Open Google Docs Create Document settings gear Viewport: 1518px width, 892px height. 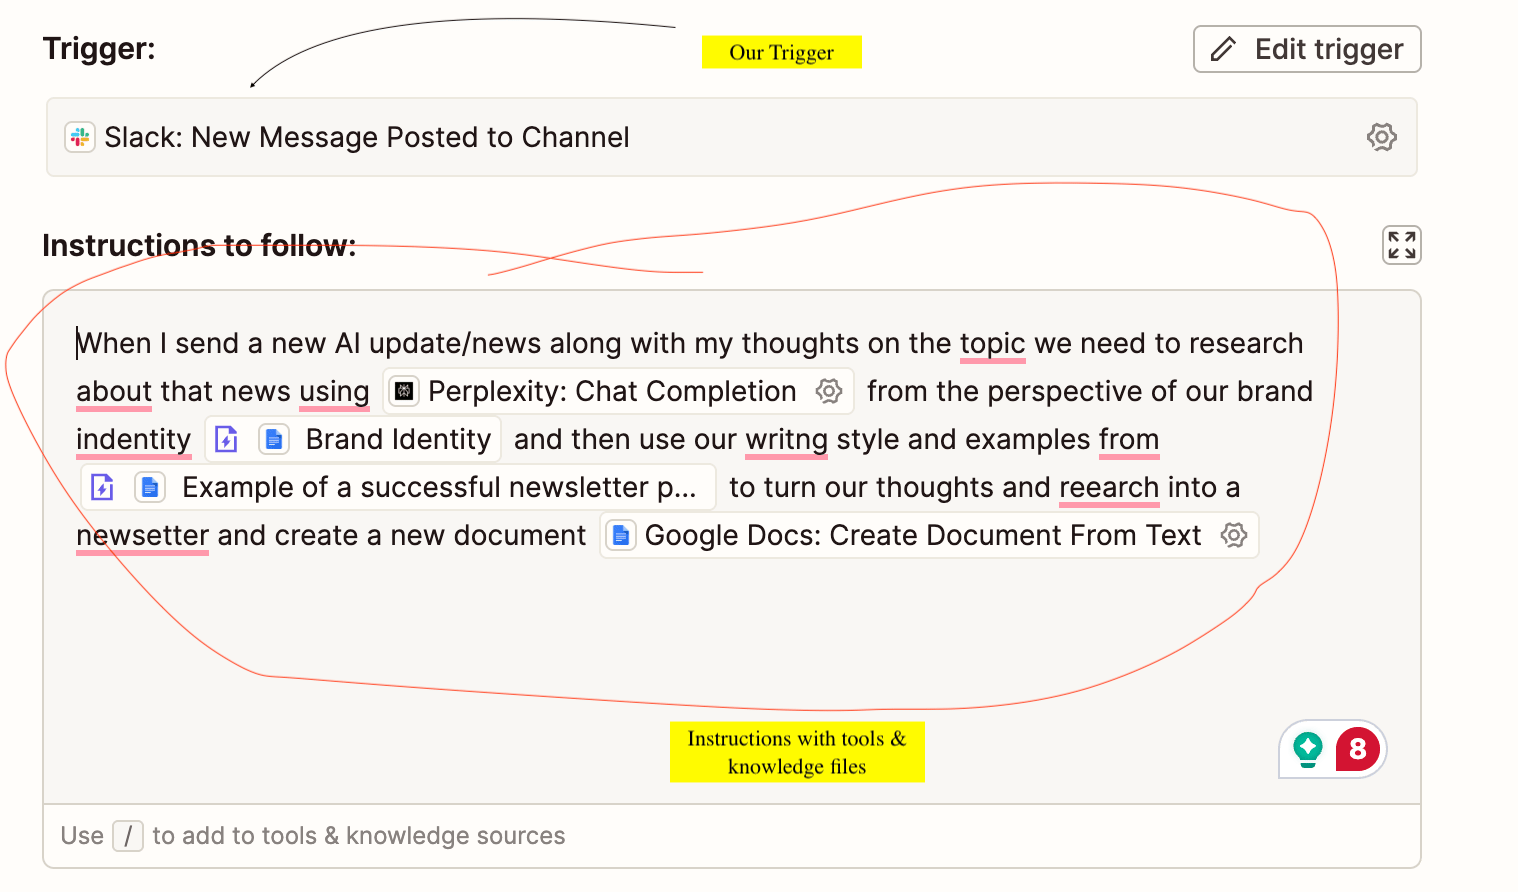tap(1234, 535)
